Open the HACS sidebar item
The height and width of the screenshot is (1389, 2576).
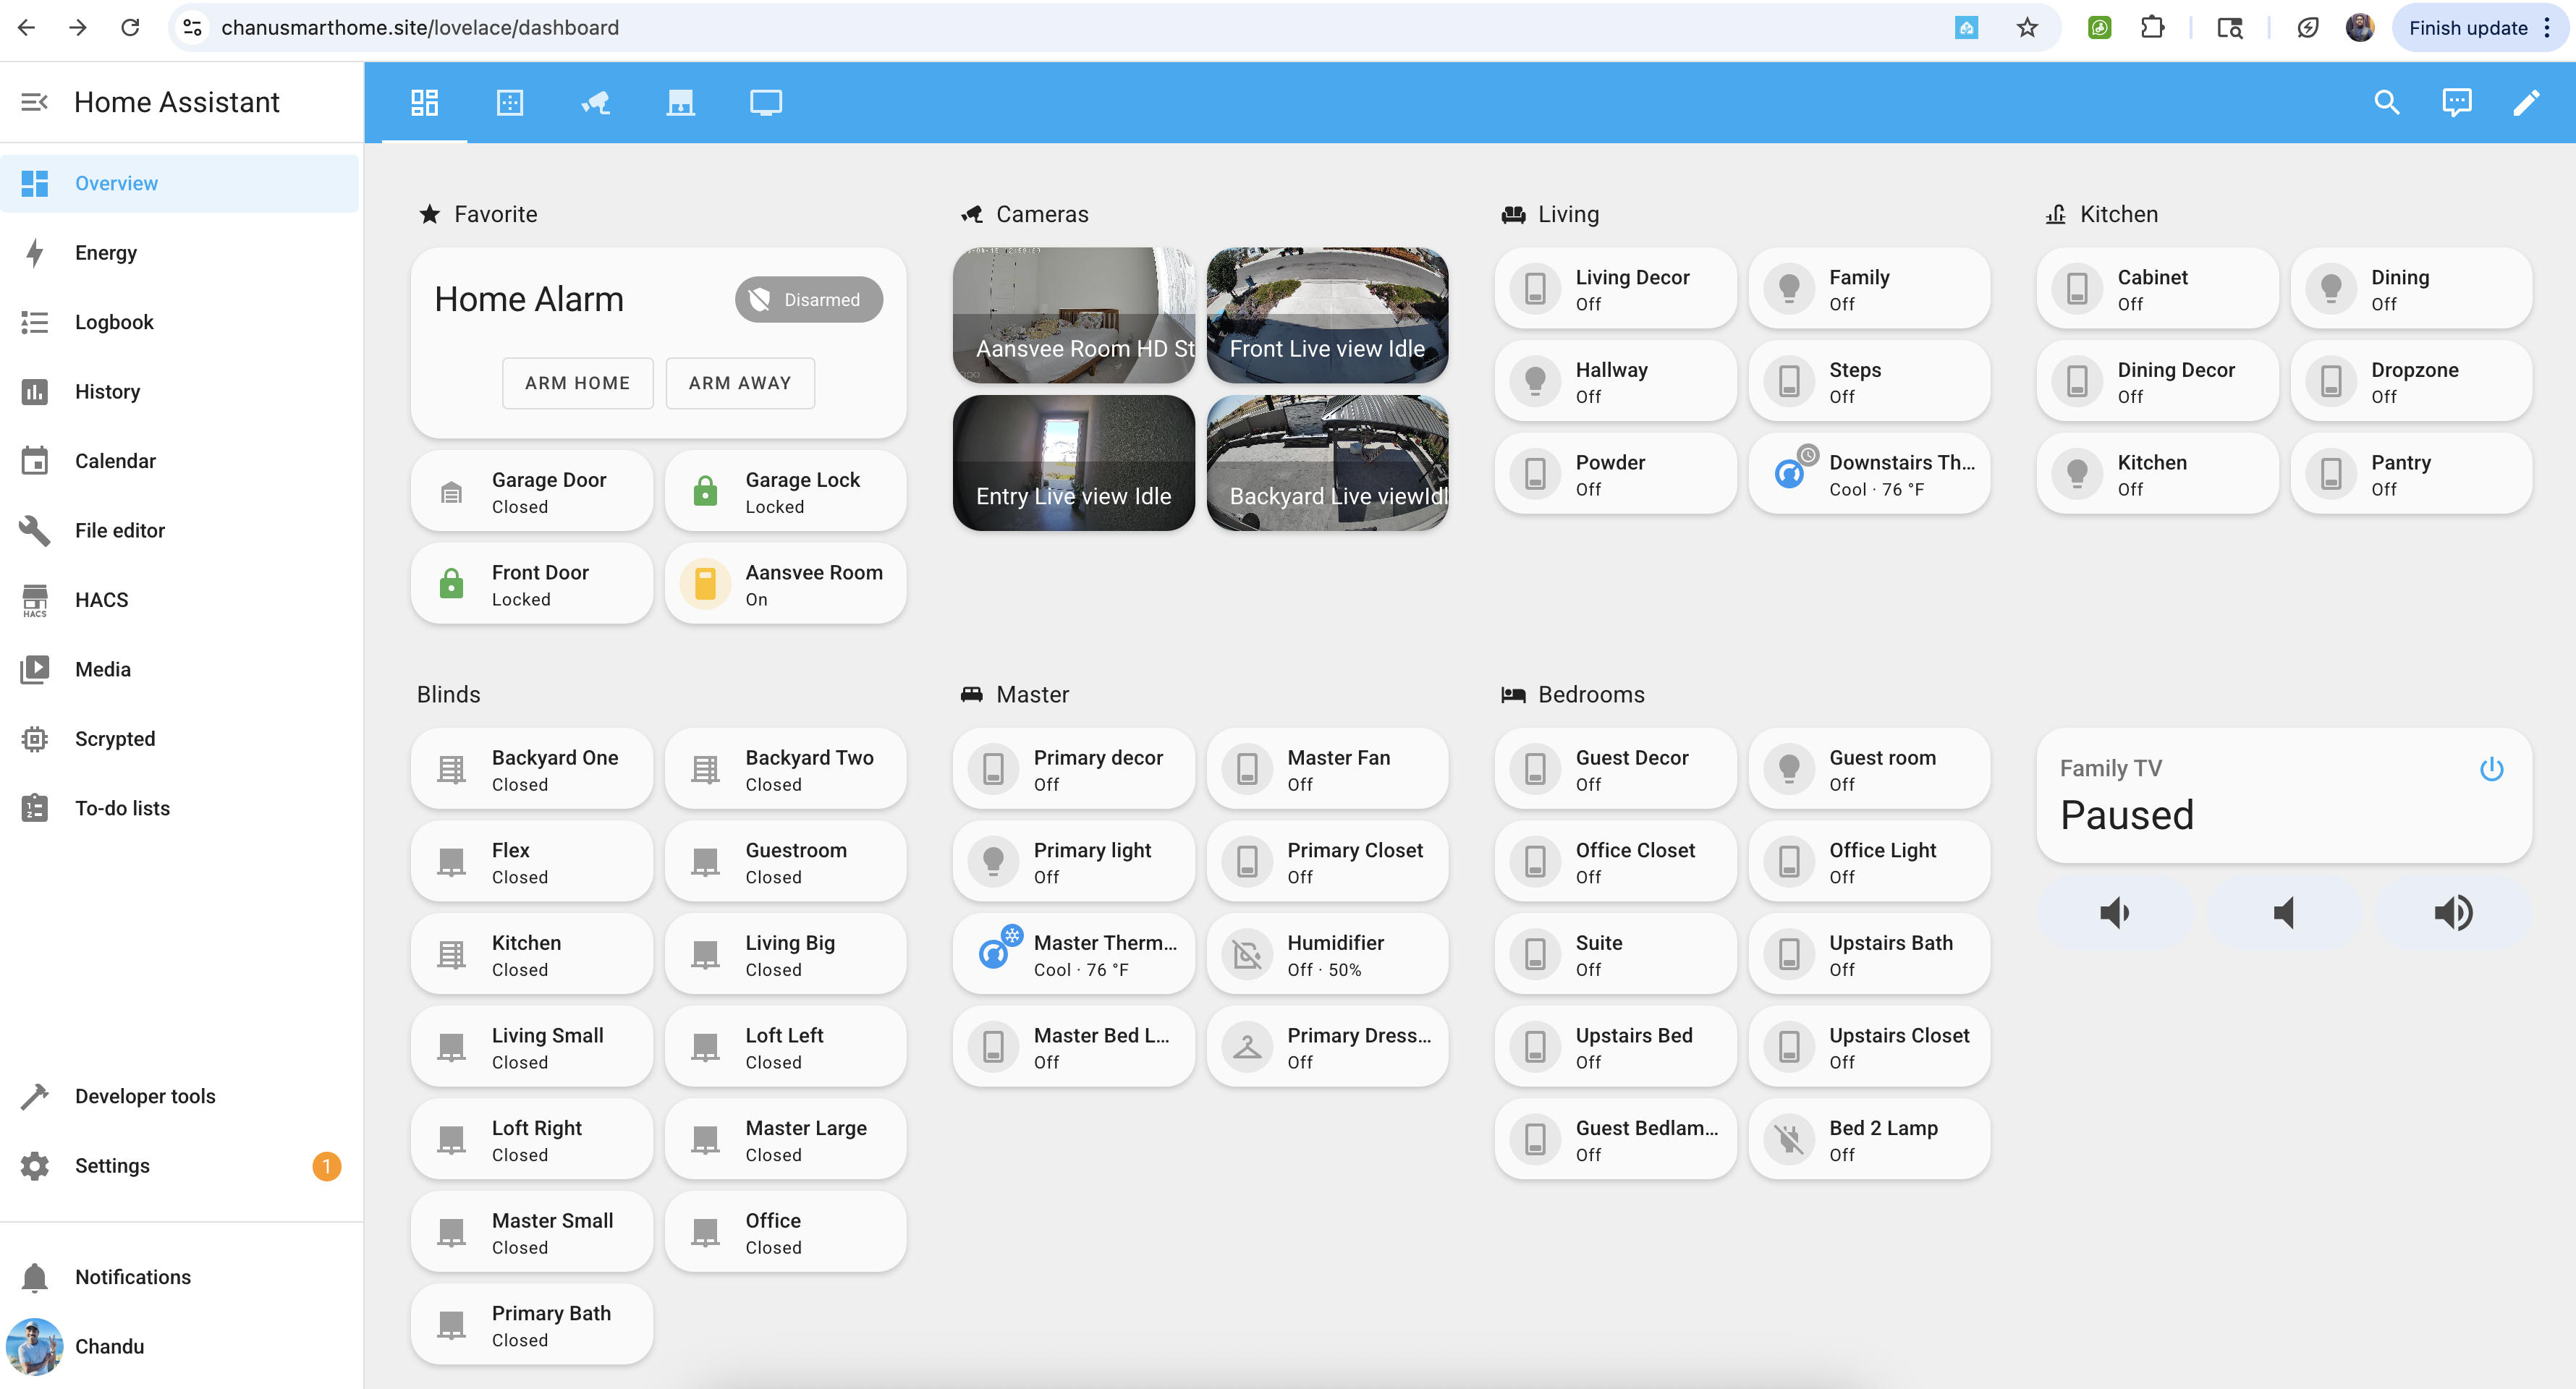tap(101, 600)
